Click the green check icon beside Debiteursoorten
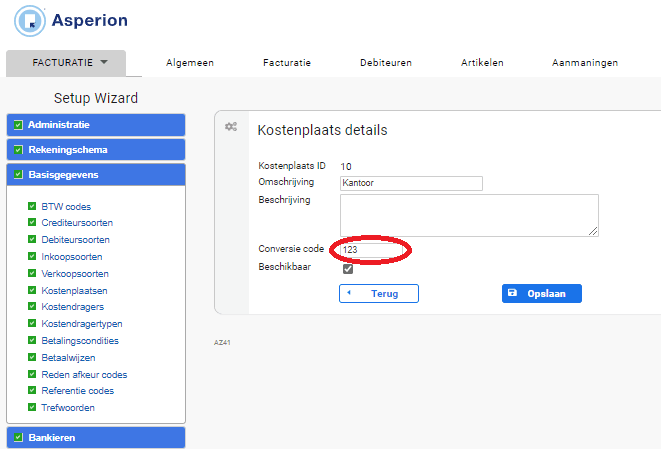Image resolution: width=661 pixels, height=449 pixels. (x=32, y=239)
